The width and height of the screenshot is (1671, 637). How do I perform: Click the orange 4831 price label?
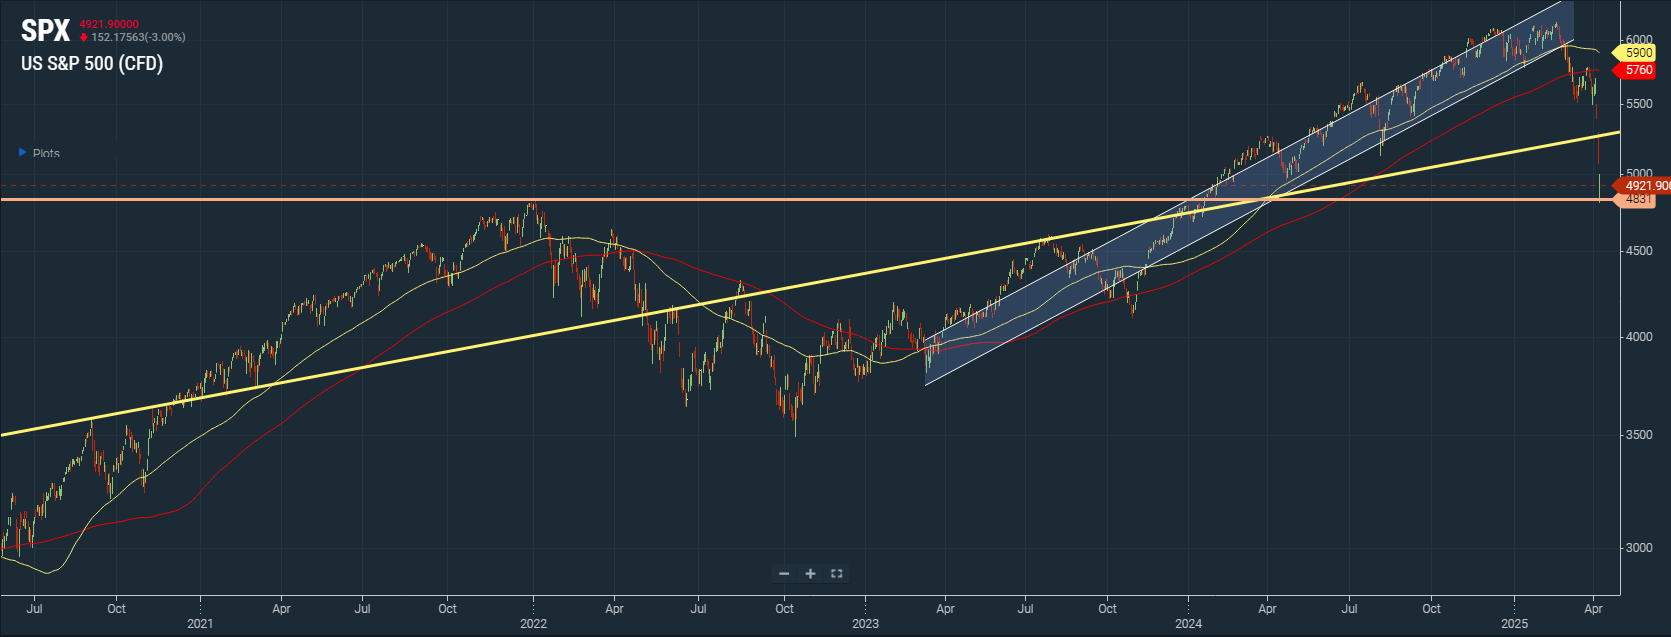tap(1637, 200)
